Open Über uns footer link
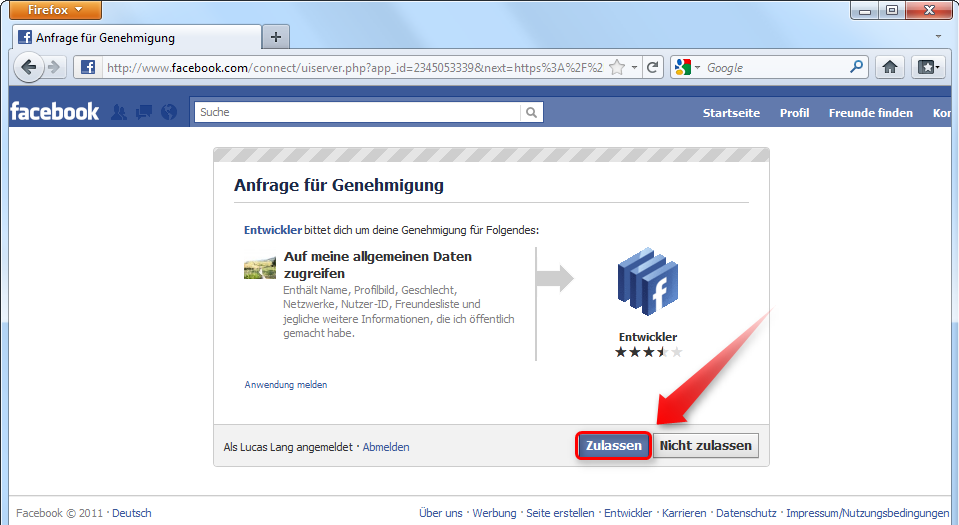 click(x=440, y=513)
